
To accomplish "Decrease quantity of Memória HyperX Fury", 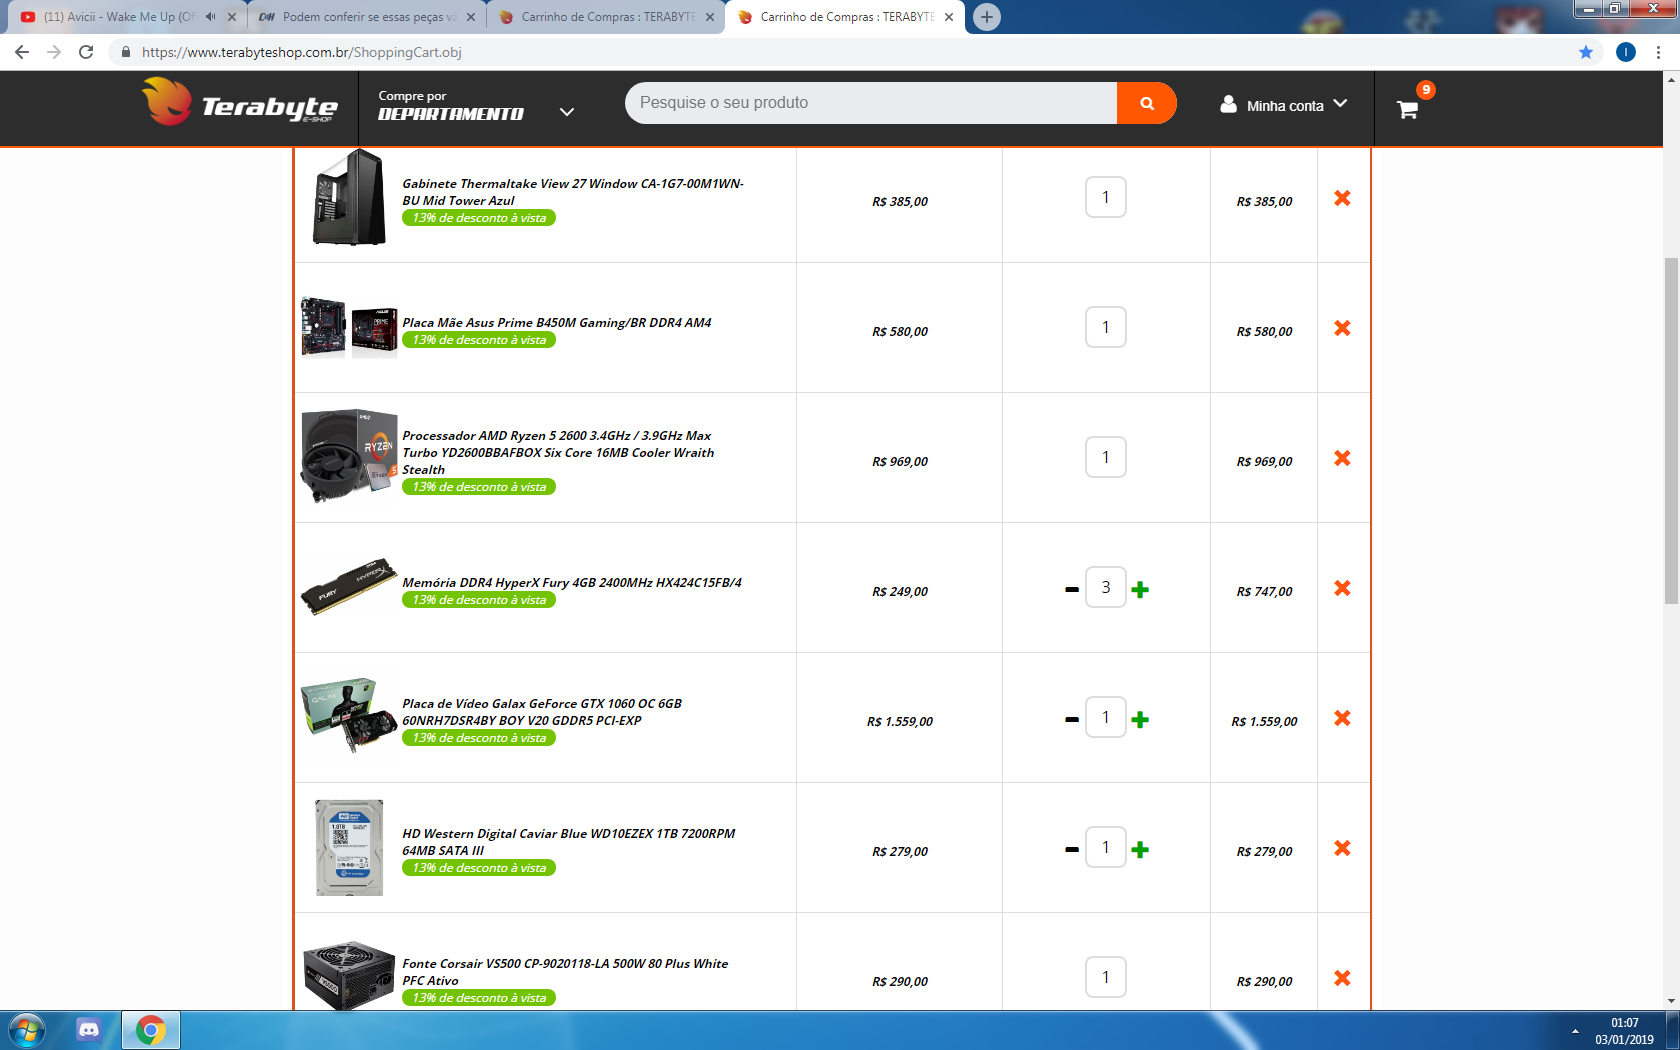I will pyautogui.click(x=1072, y=590).
